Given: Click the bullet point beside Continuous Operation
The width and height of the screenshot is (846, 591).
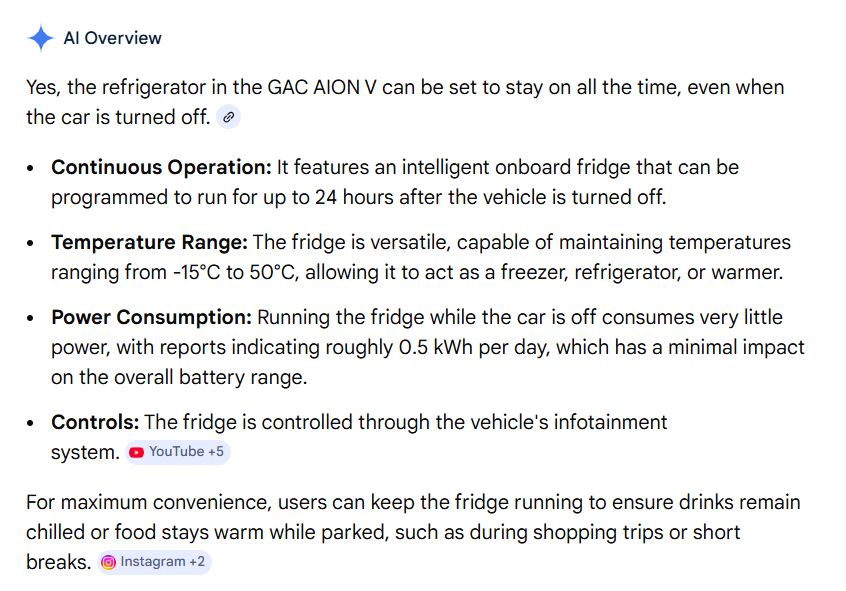Looking at the screenshot, I should (33, 169).
